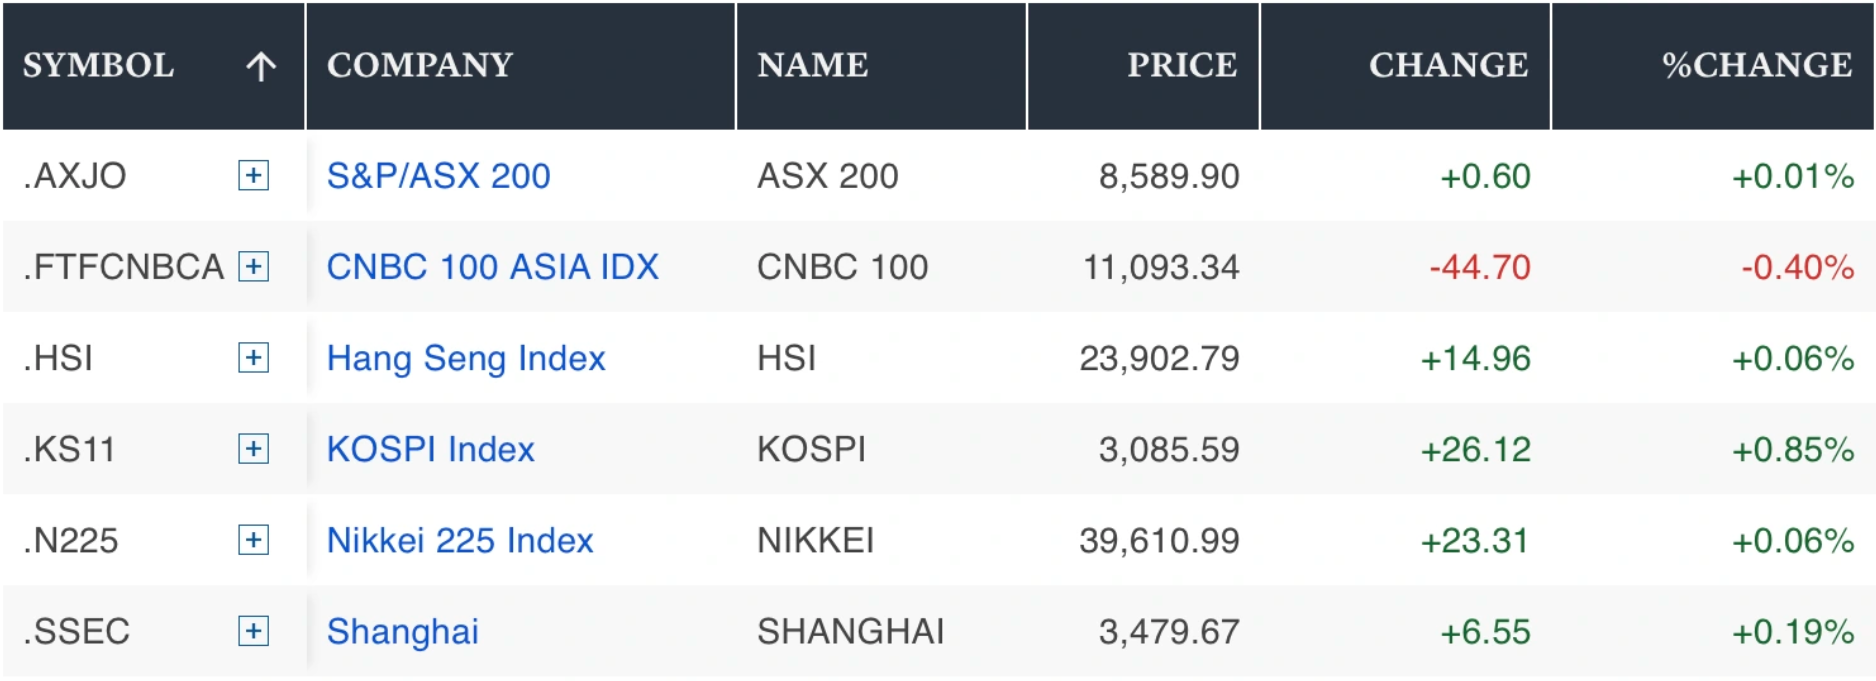Click the sort arrow in Symbol header
The height and width of the screenshot is (681, 1876).
(261, 66)
